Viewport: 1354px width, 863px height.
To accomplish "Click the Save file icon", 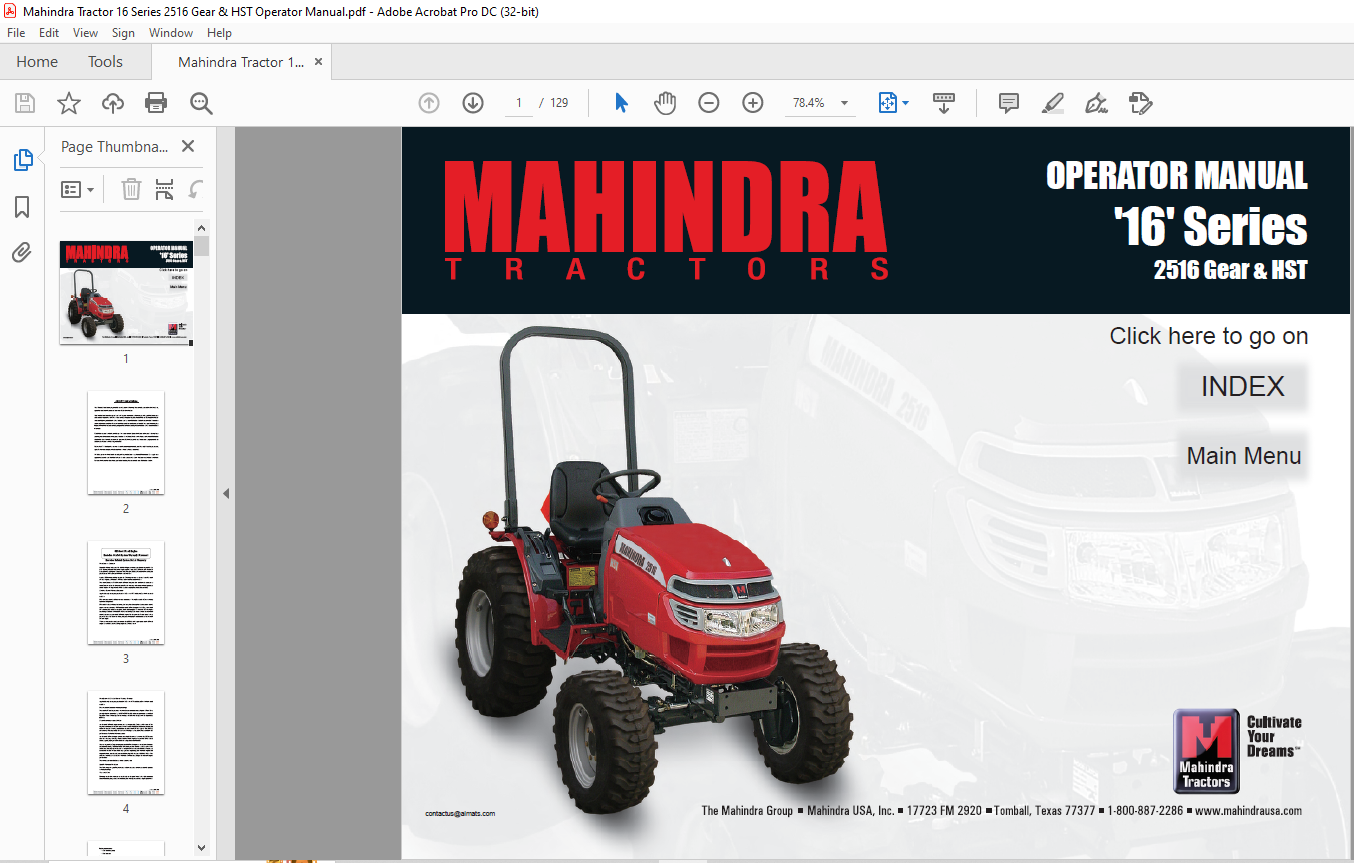I will [25, 103].
